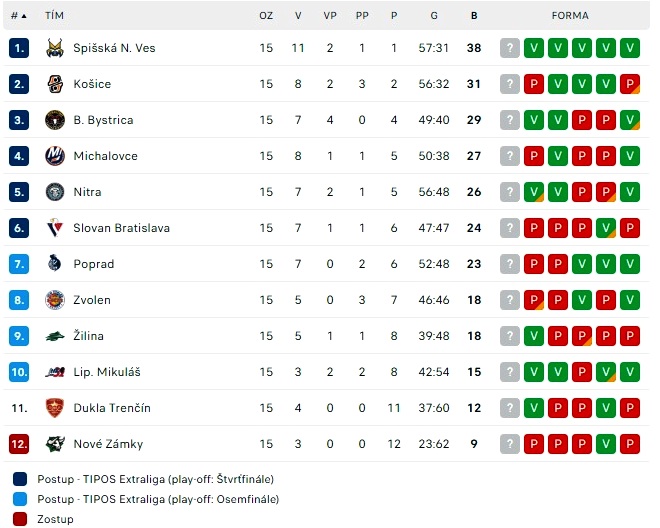Image resolution: width=660 pixels, height=528 pixels.
Task: Open Košice's latest red P result badge
Action: point(534,84)
